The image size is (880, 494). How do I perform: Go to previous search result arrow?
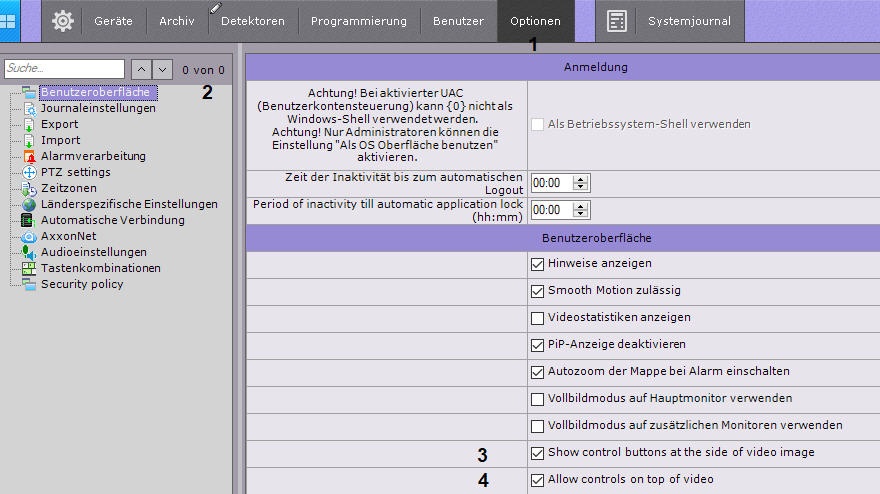(x=141, y=69)
